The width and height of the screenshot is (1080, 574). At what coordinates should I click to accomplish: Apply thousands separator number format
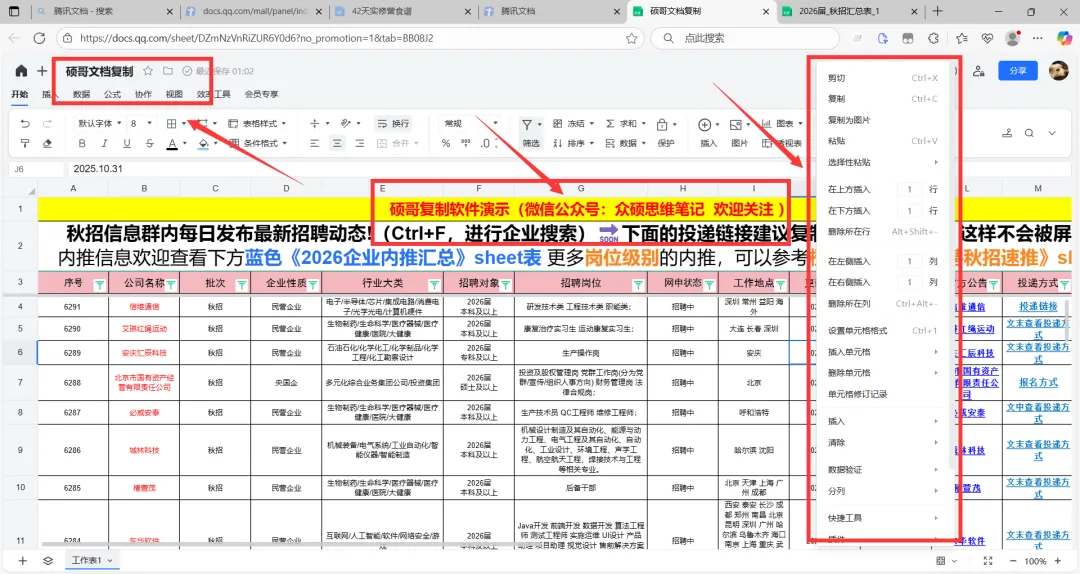click(x=466, y=143)
